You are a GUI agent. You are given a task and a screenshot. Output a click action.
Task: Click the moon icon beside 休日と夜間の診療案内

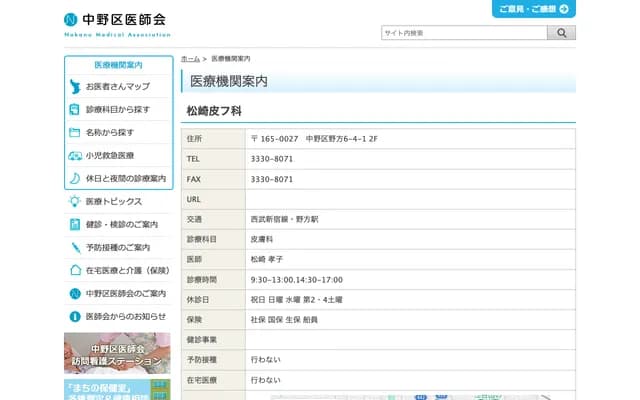pyautogui.click(x=75, y=178)
